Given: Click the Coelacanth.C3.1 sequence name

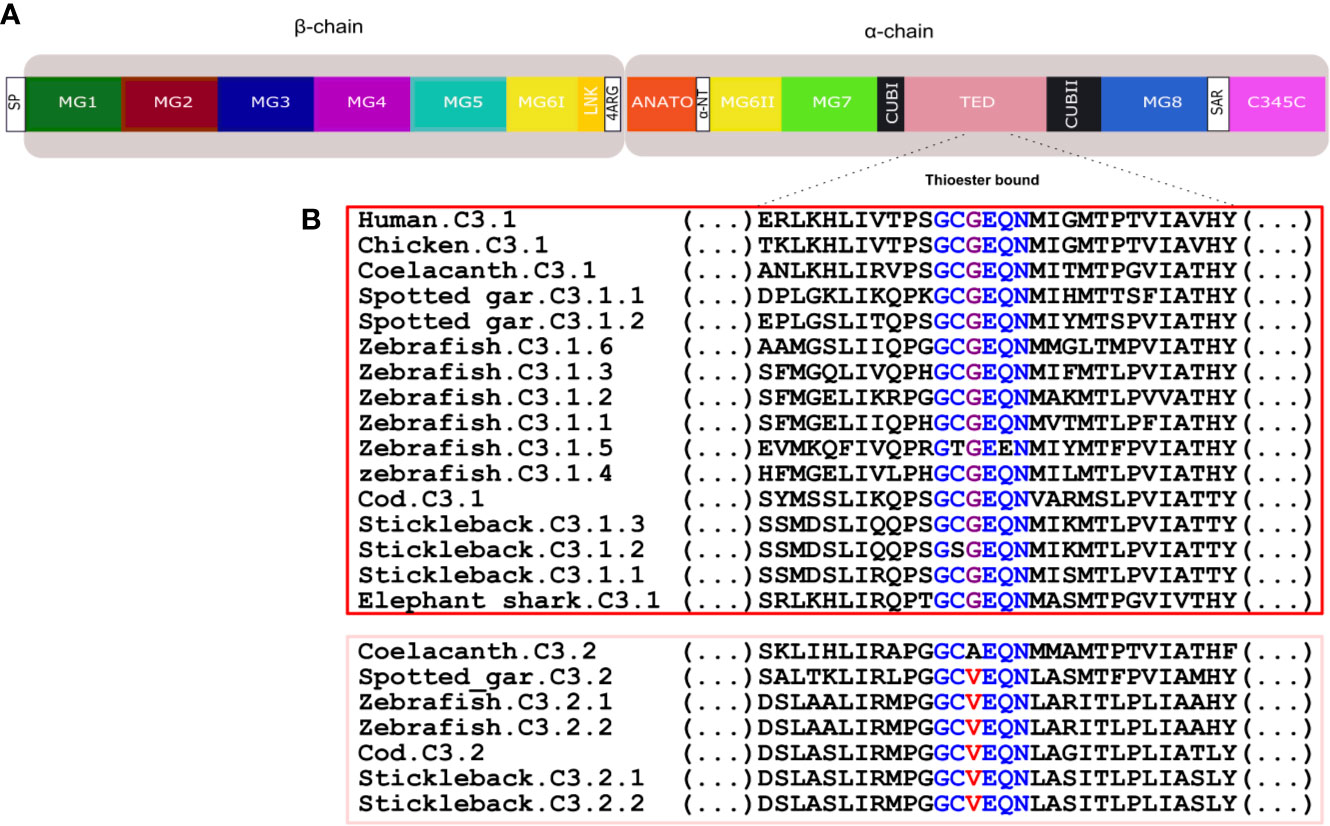Looking at the screenshot, I should click(x=477, y=270).
